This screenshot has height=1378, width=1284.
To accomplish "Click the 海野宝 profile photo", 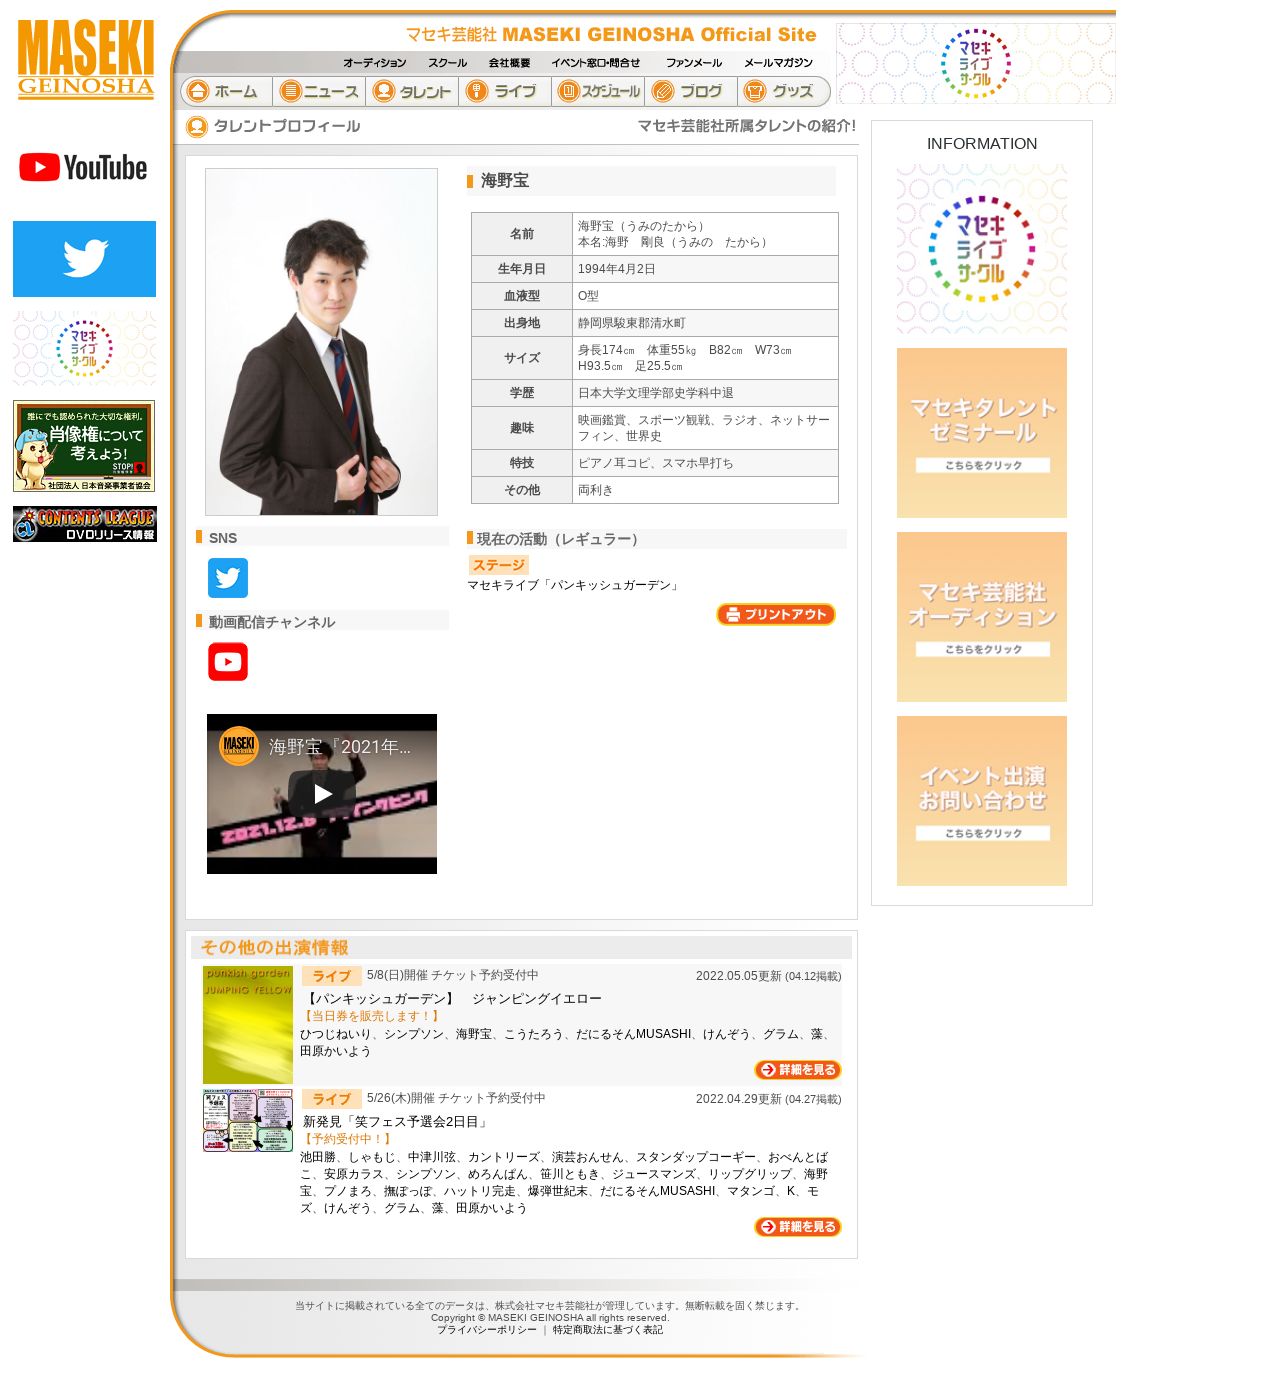I will click(321, 342).
